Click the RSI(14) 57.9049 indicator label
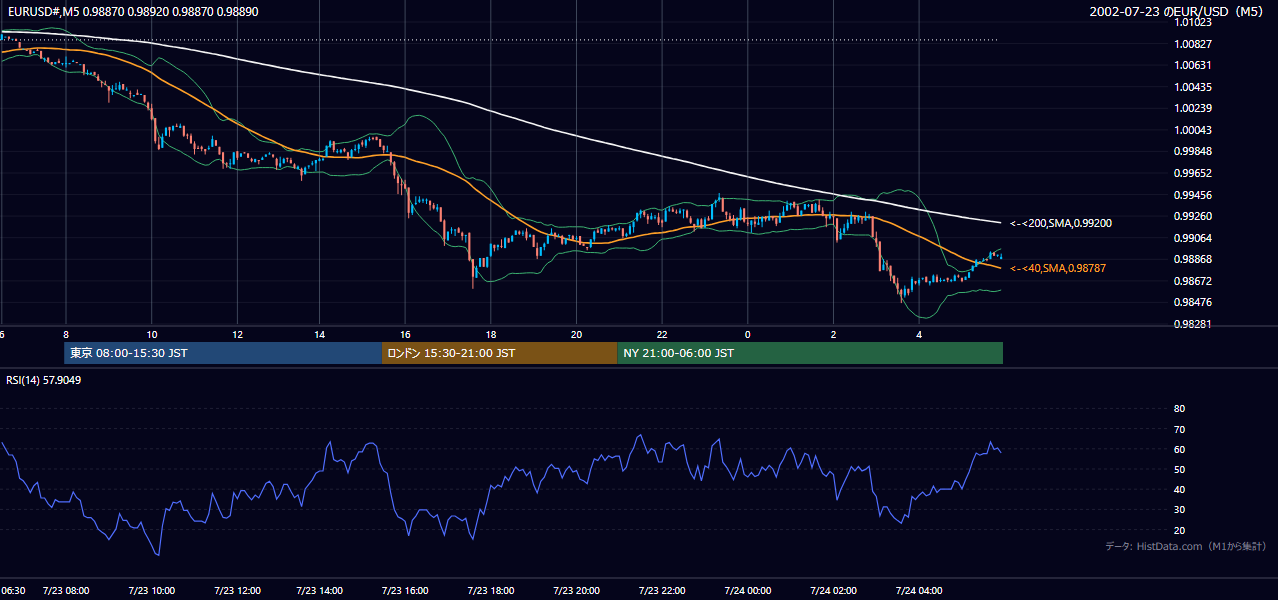 44,380
